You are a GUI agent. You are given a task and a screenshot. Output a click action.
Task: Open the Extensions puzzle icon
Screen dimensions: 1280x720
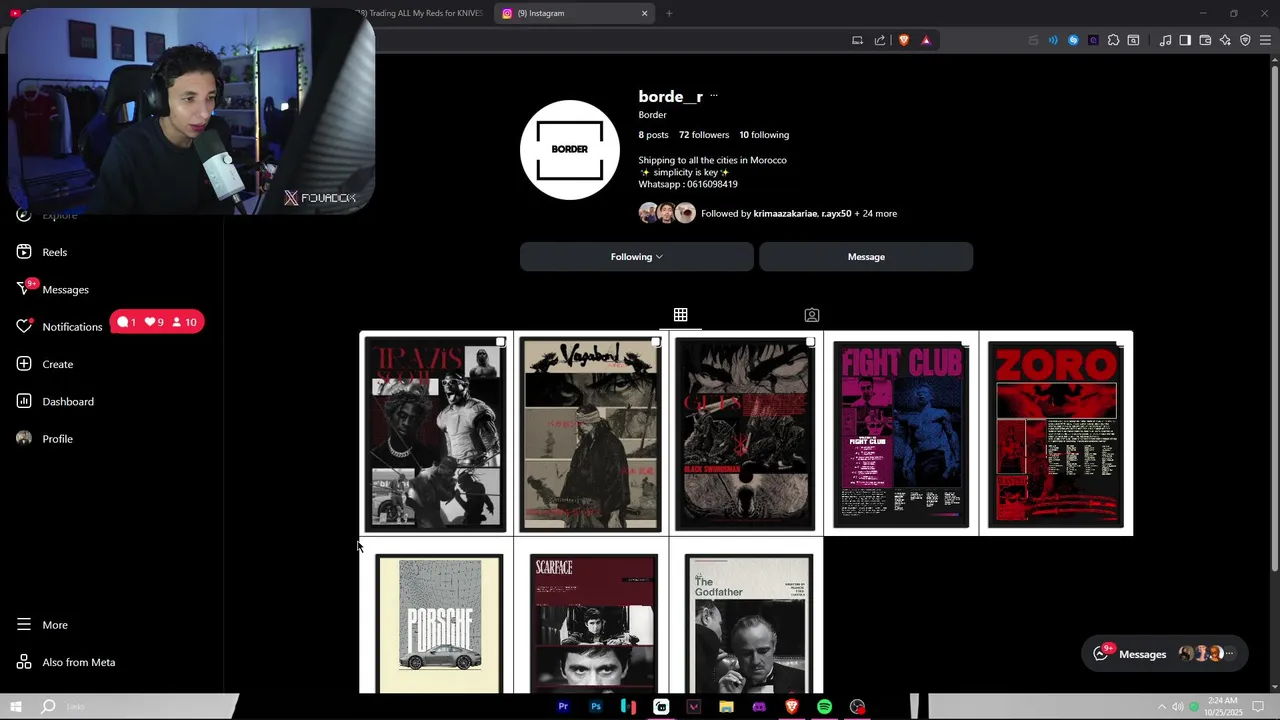pos(1113,40)
